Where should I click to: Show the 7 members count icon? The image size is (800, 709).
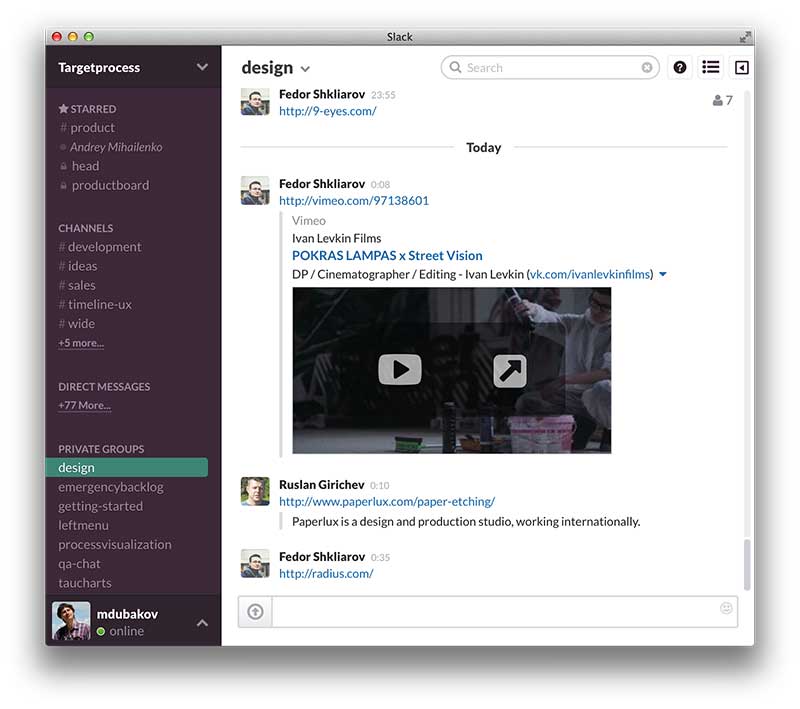[722, 100]
